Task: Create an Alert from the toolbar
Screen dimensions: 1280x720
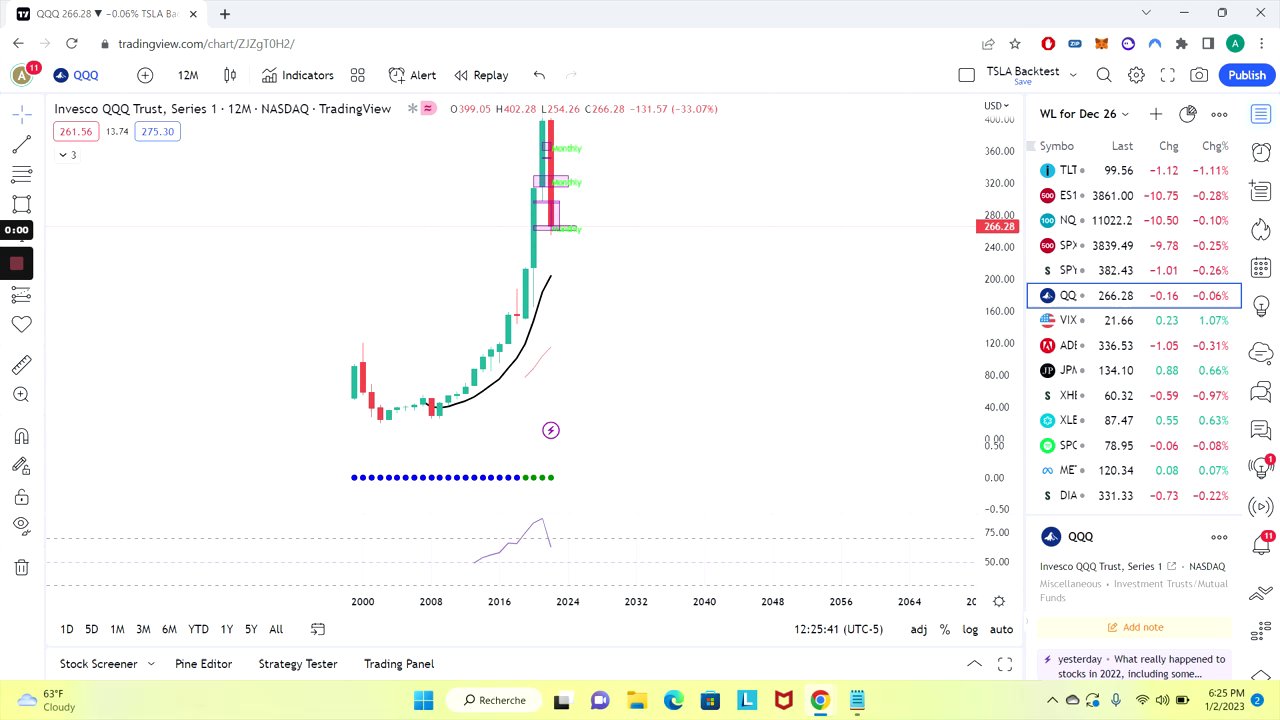Action: click(412, 75)
